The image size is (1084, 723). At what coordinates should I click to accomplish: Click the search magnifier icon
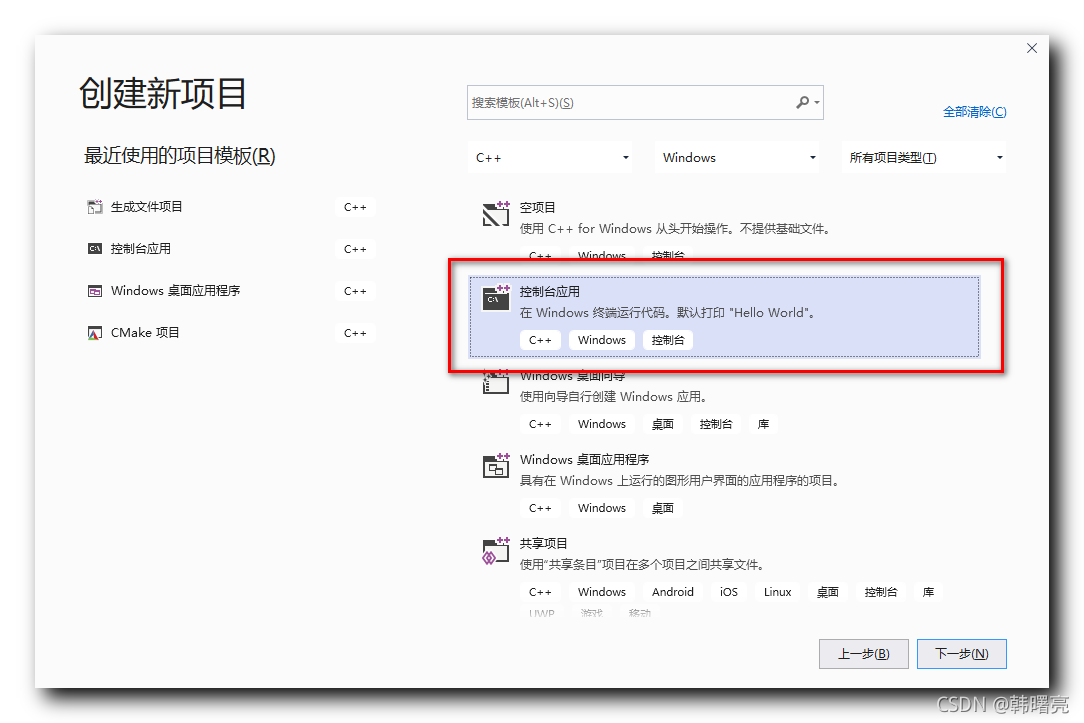tap(803, 102)
